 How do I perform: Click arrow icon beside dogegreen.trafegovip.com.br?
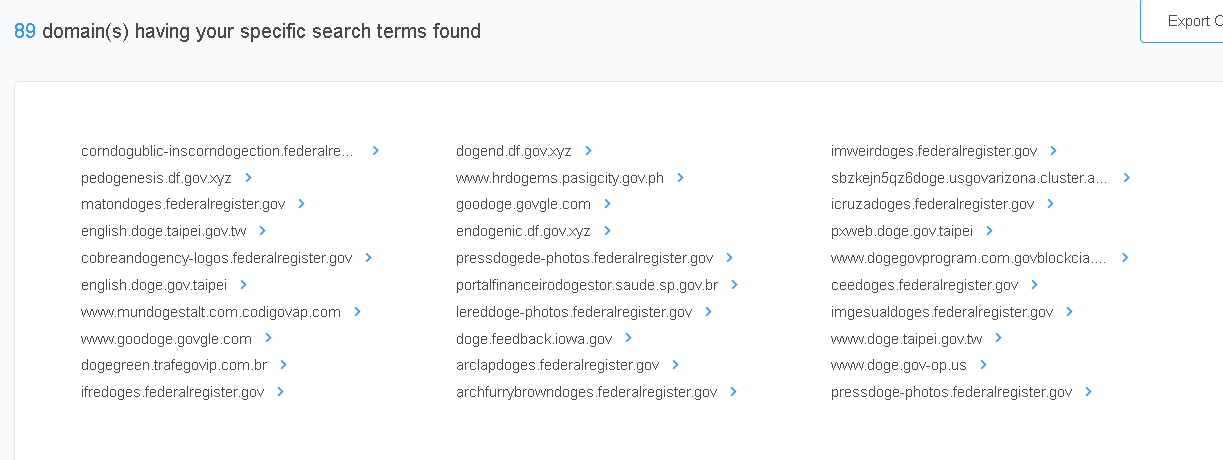click(284, 365)
